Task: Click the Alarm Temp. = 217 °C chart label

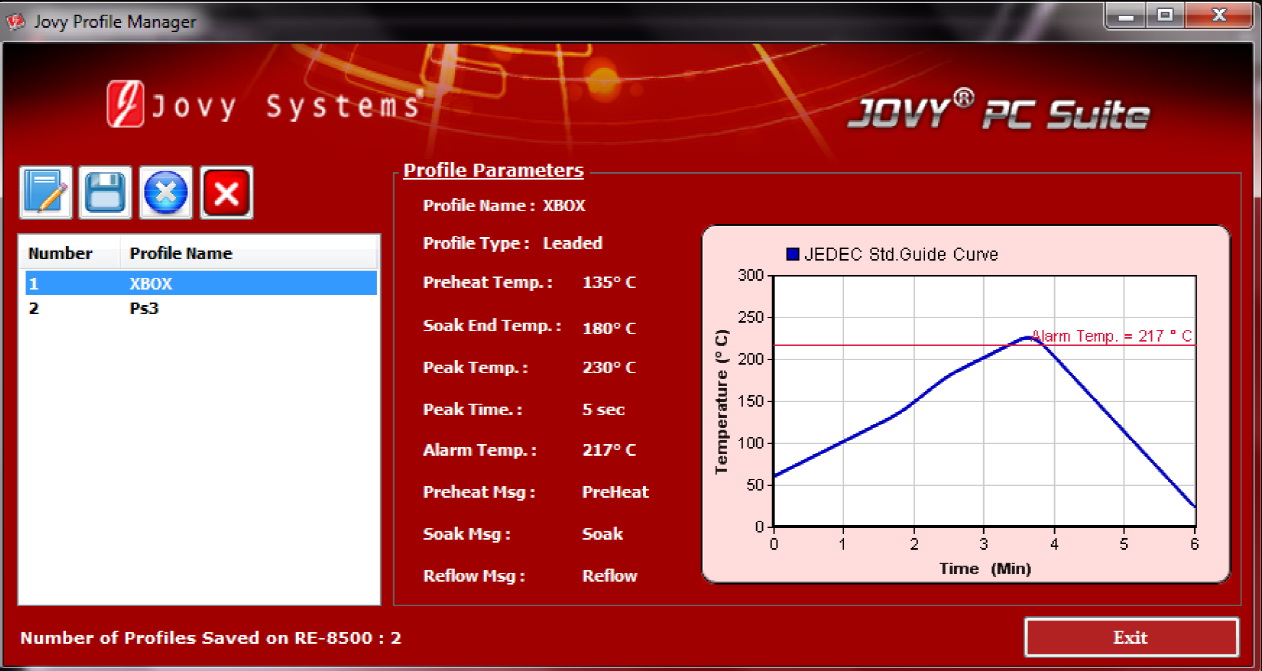Action: (1111, 336)
